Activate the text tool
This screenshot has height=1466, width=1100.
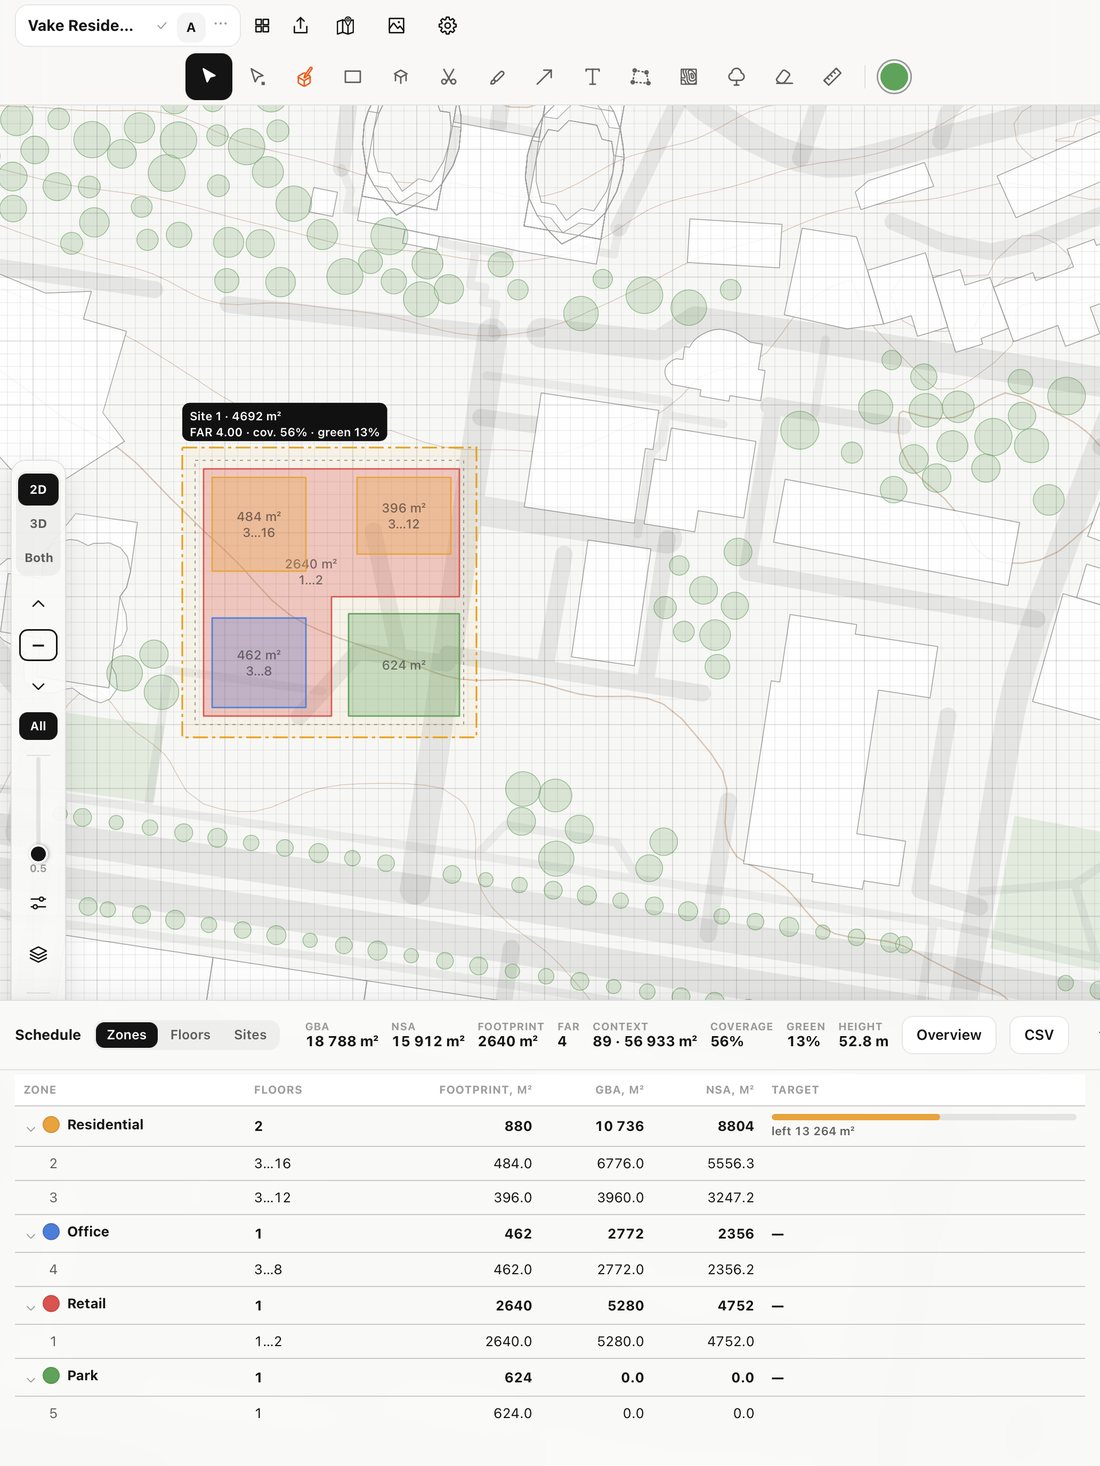coord(592,77)
